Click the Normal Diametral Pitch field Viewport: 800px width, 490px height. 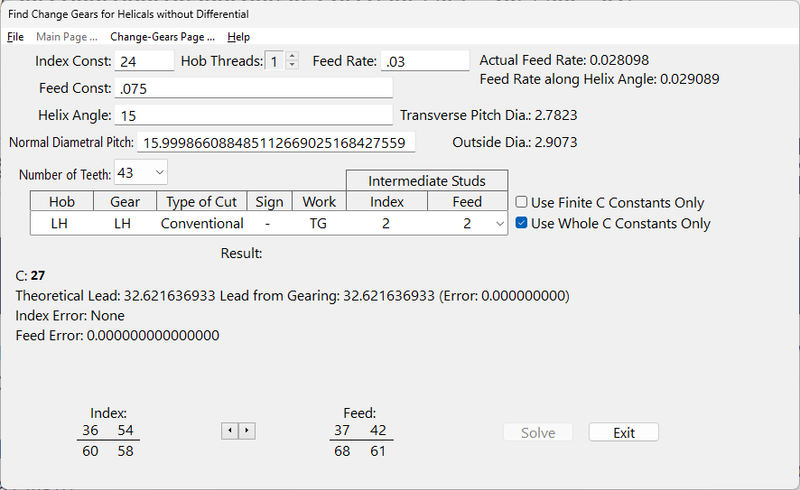tap(274, 143)
